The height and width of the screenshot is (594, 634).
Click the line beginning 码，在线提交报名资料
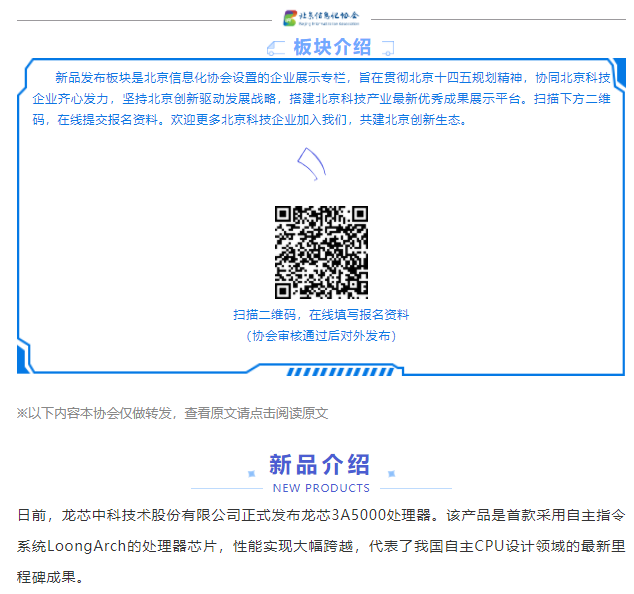point(250,120)
